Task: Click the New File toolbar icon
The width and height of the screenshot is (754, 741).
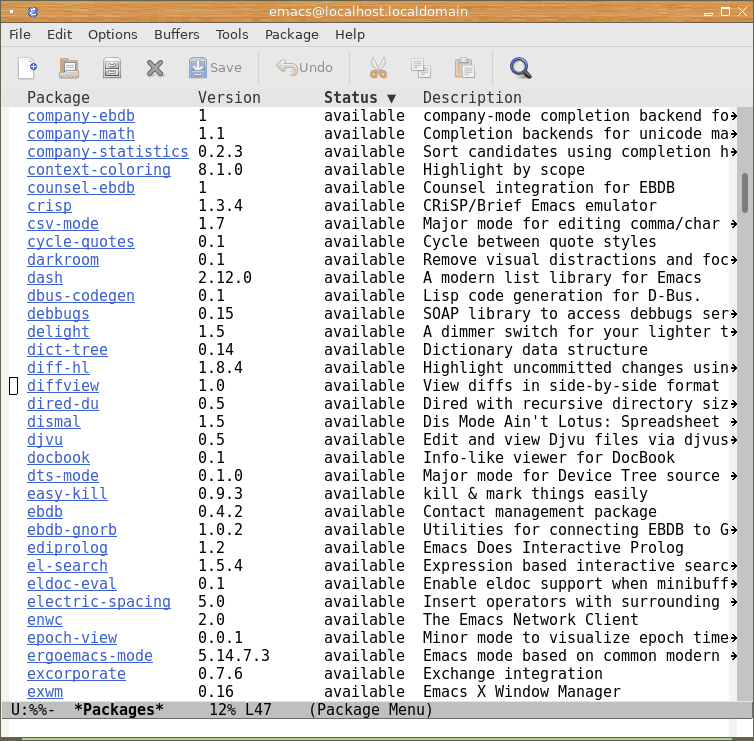Action: [27, 68]
